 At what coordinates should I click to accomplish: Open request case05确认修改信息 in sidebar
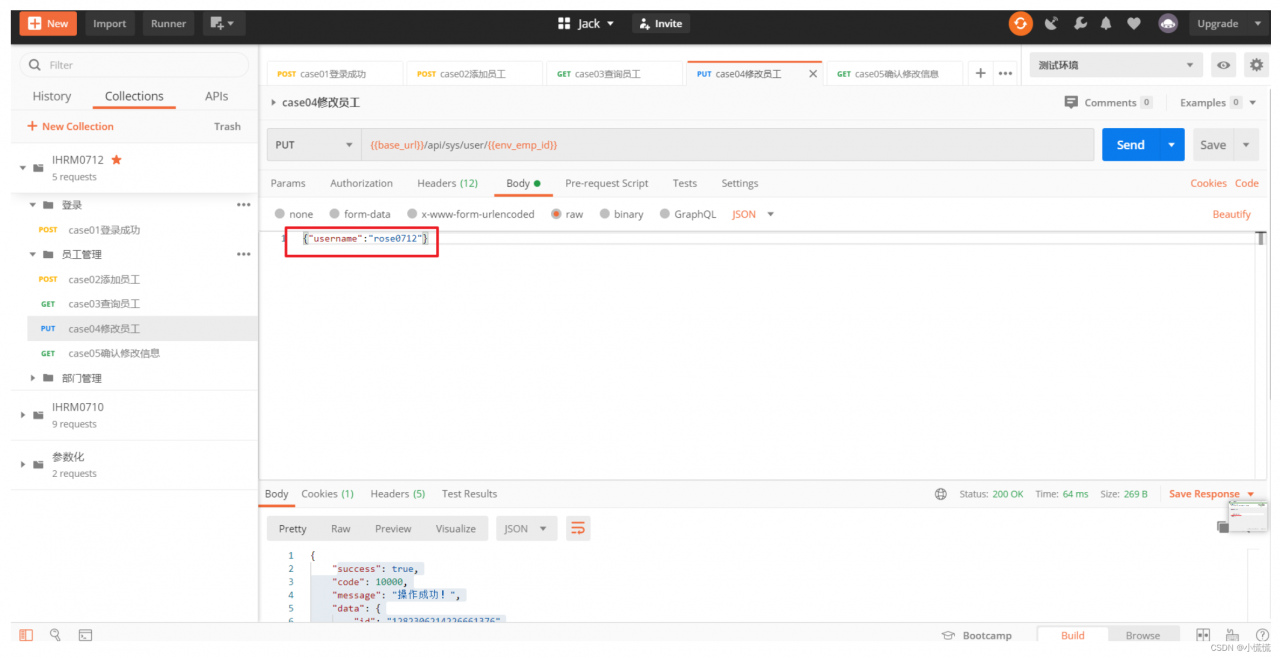click(x=114, y=353)
